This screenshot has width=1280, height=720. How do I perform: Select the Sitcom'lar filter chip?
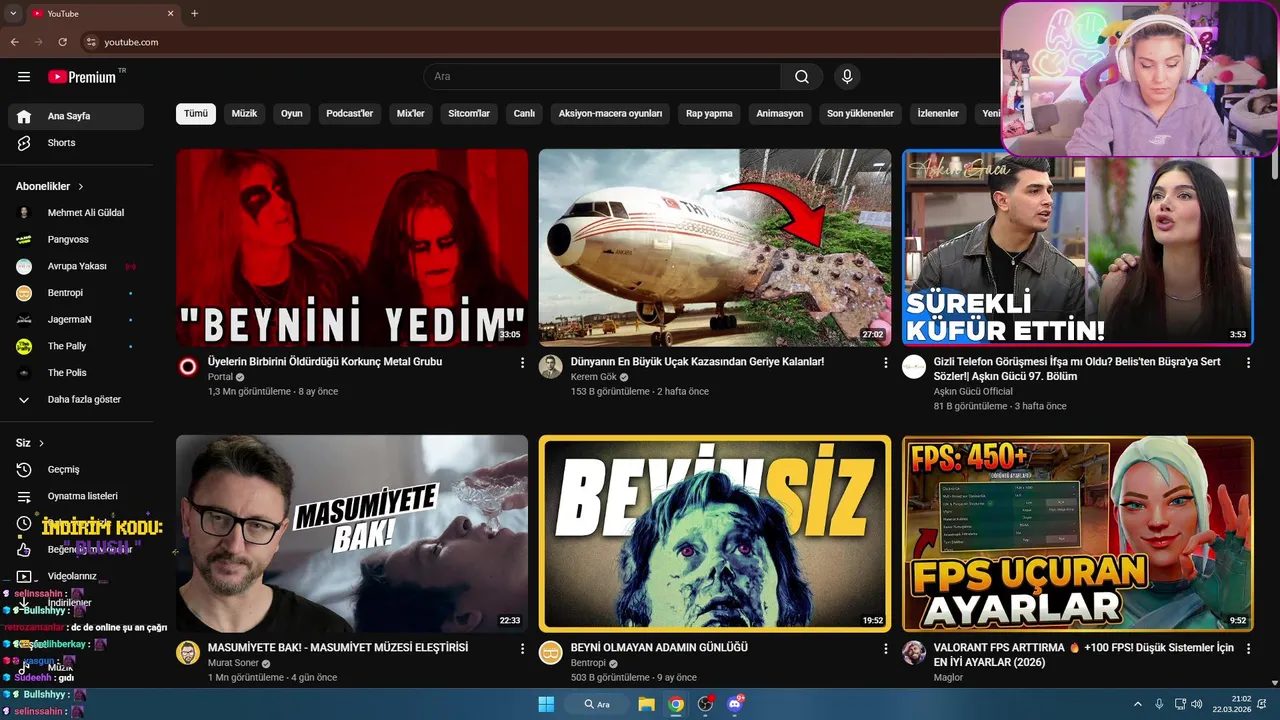click(x=469, y=114)
